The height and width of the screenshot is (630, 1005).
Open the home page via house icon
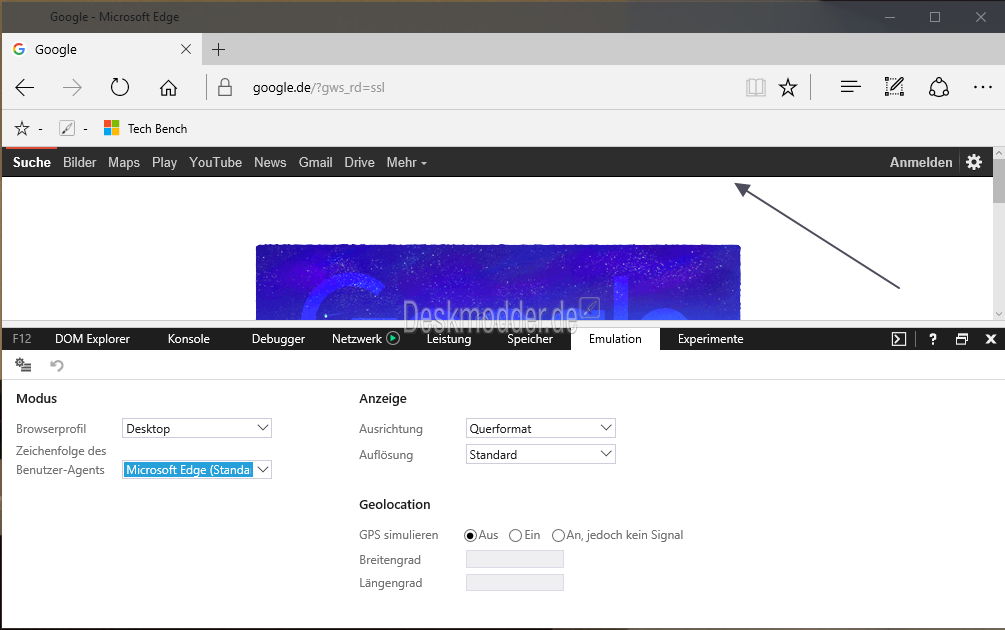click(169, 87)
